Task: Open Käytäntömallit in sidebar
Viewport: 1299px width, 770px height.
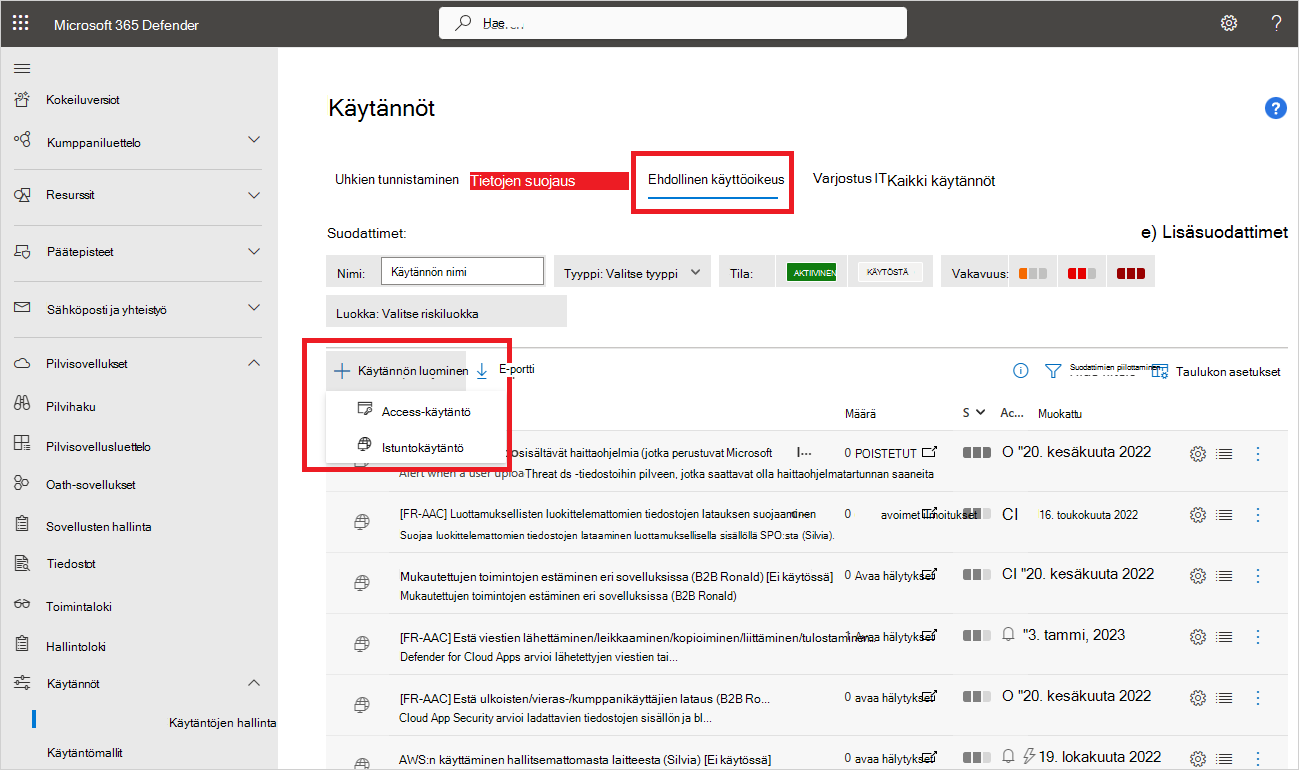Action: coord(85,752)
